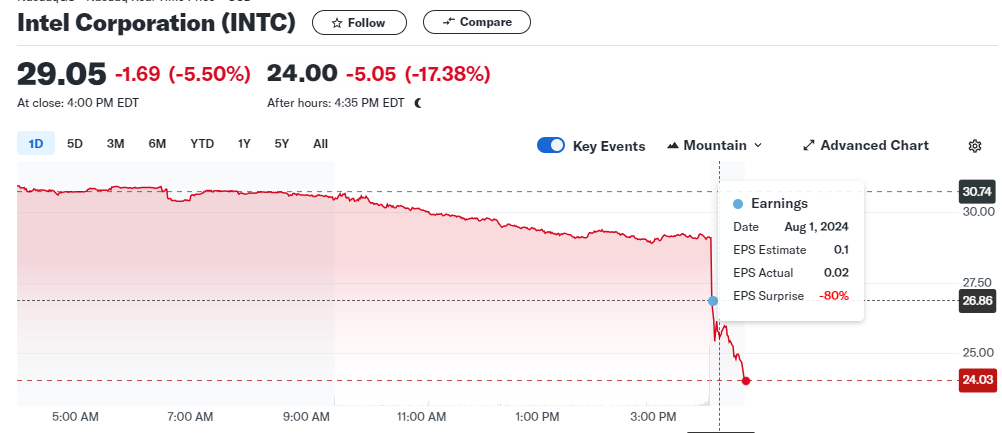This screenshot has width=1002, height=433.
Task: Click the blue Earnings dot in tooltip
Action: (738, 203)
